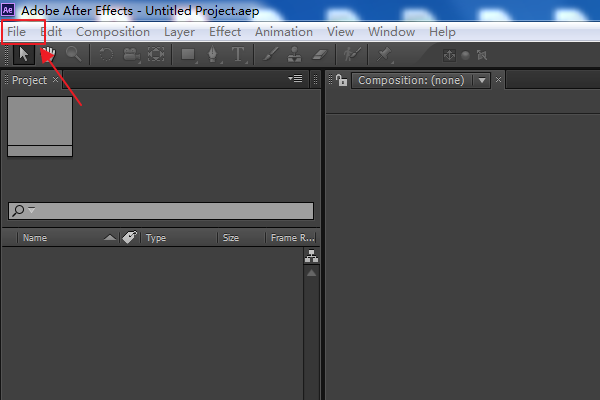This screenshot has width=600, height=400.
Task: Select the Pen tool
Action: (x=213, y=54)
